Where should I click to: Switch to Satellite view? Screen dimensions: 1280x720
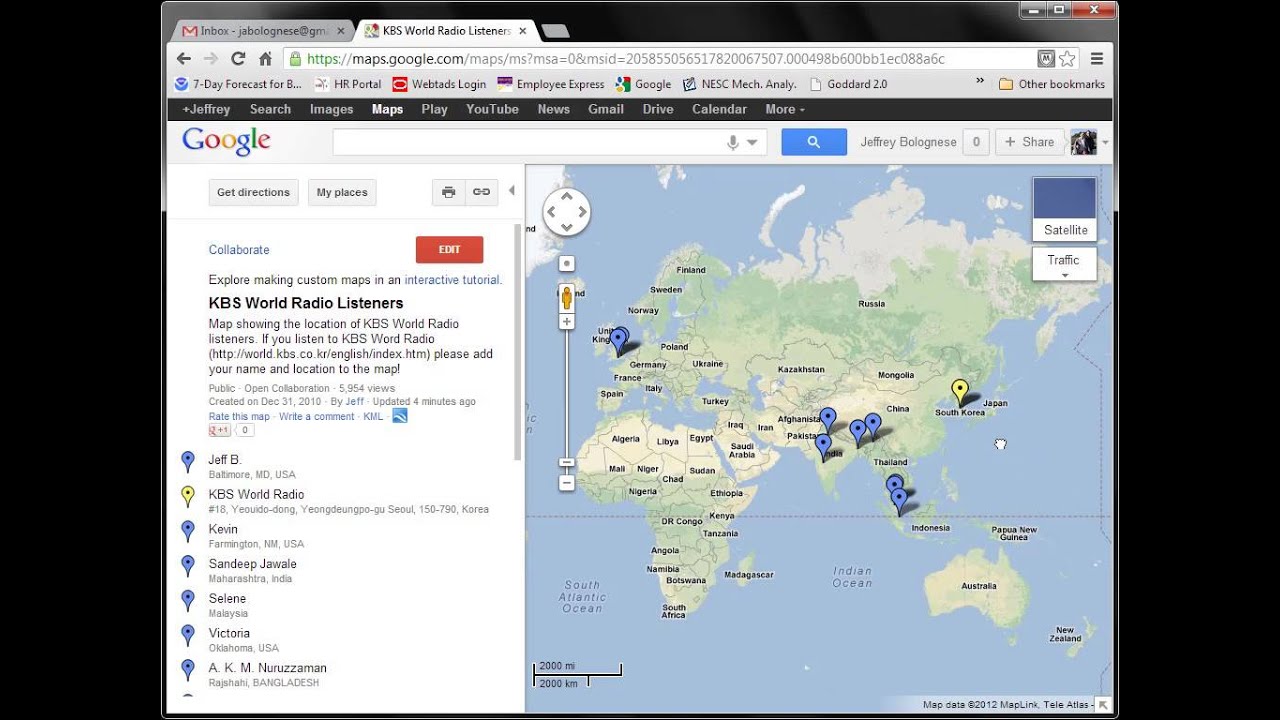pos(1065,208)
